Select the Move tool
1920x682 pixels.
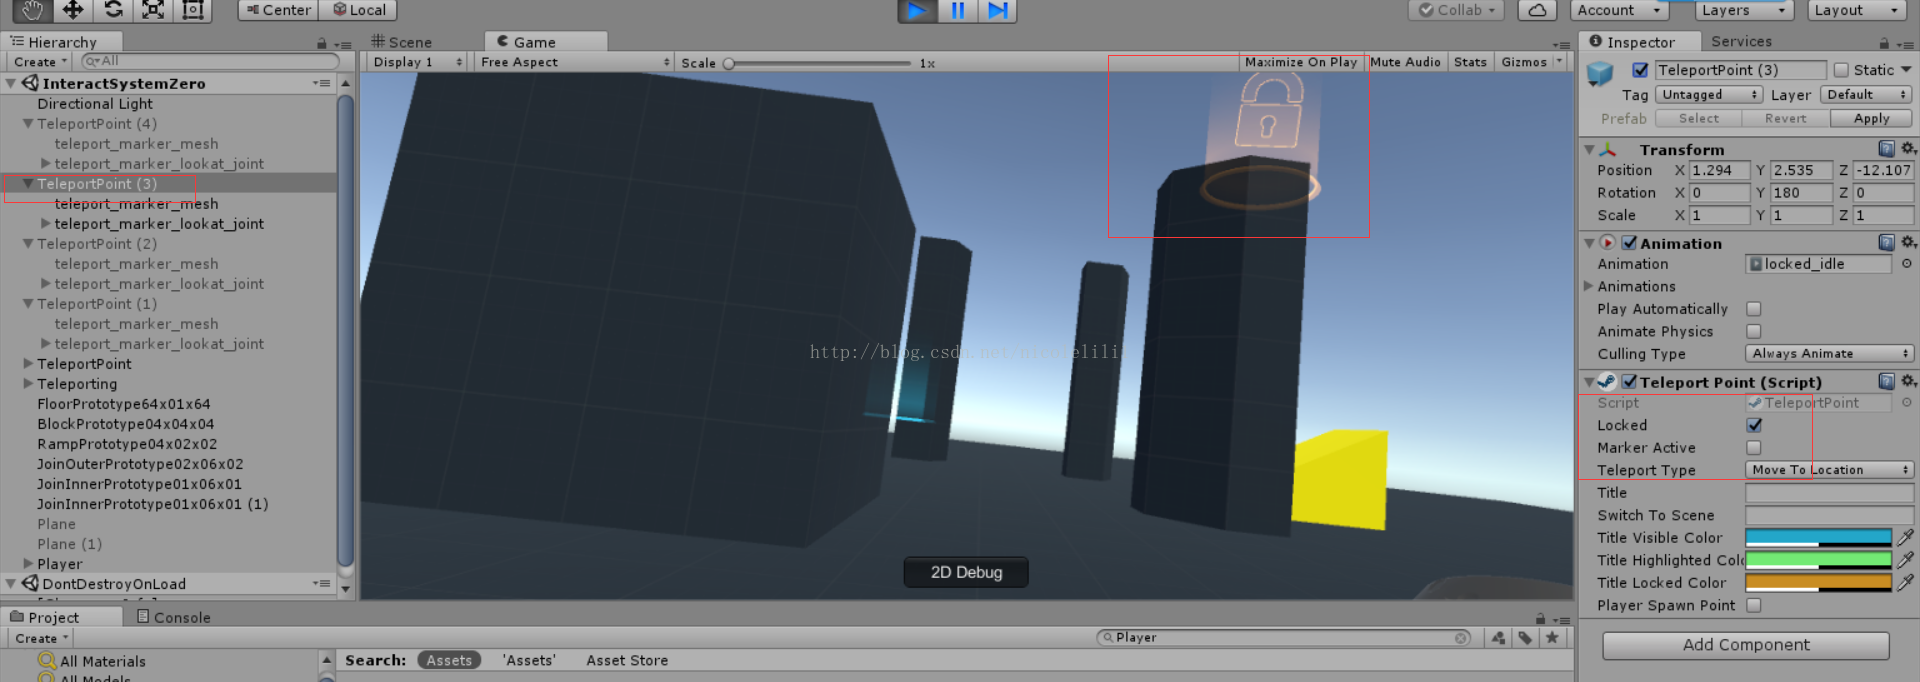coord(72,10)
